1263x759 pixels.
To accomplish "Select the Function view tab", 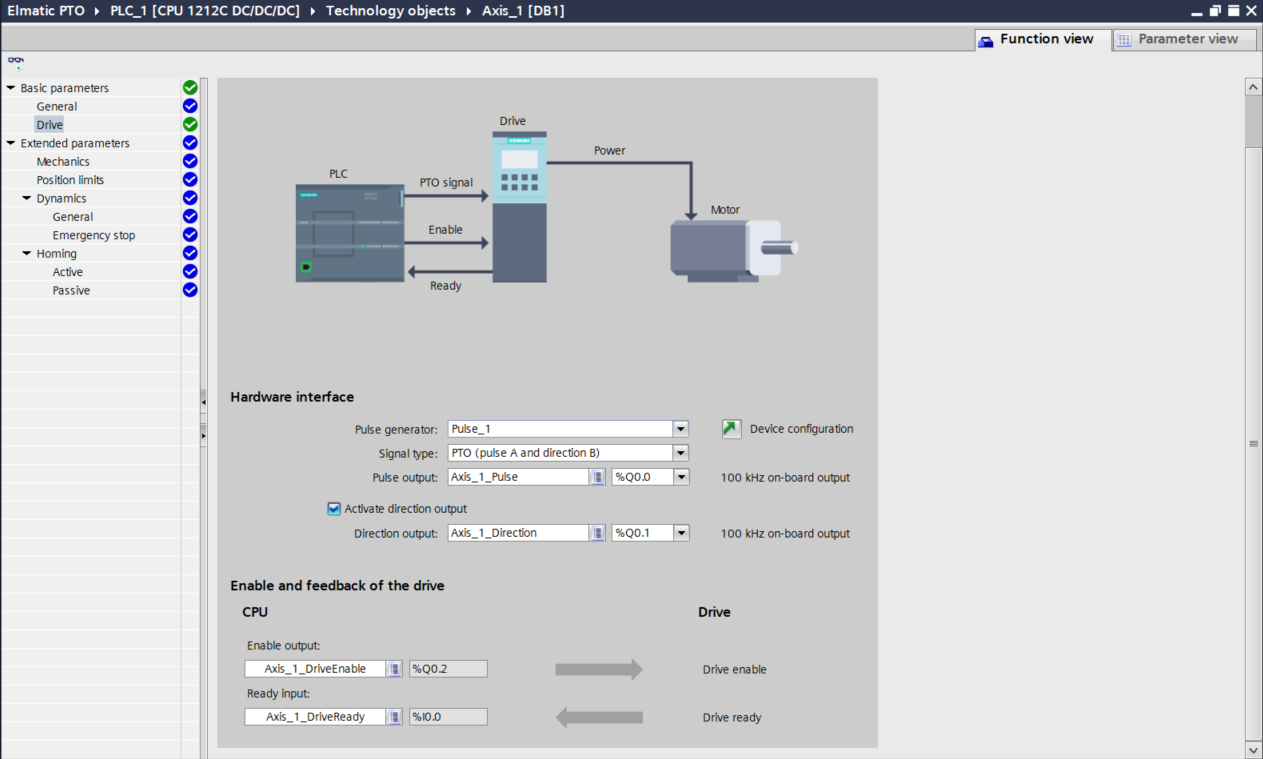I will point(1042,39).
